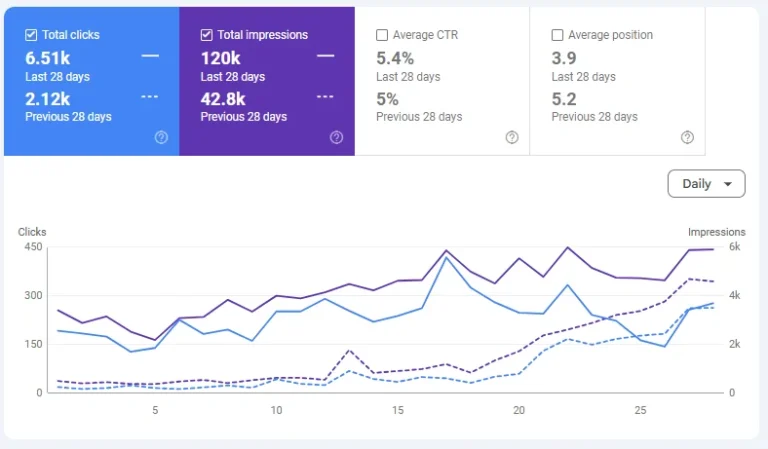Open help icon in Average position card
The height and width of the screenshot is (449, 768).
click(687, 137)
